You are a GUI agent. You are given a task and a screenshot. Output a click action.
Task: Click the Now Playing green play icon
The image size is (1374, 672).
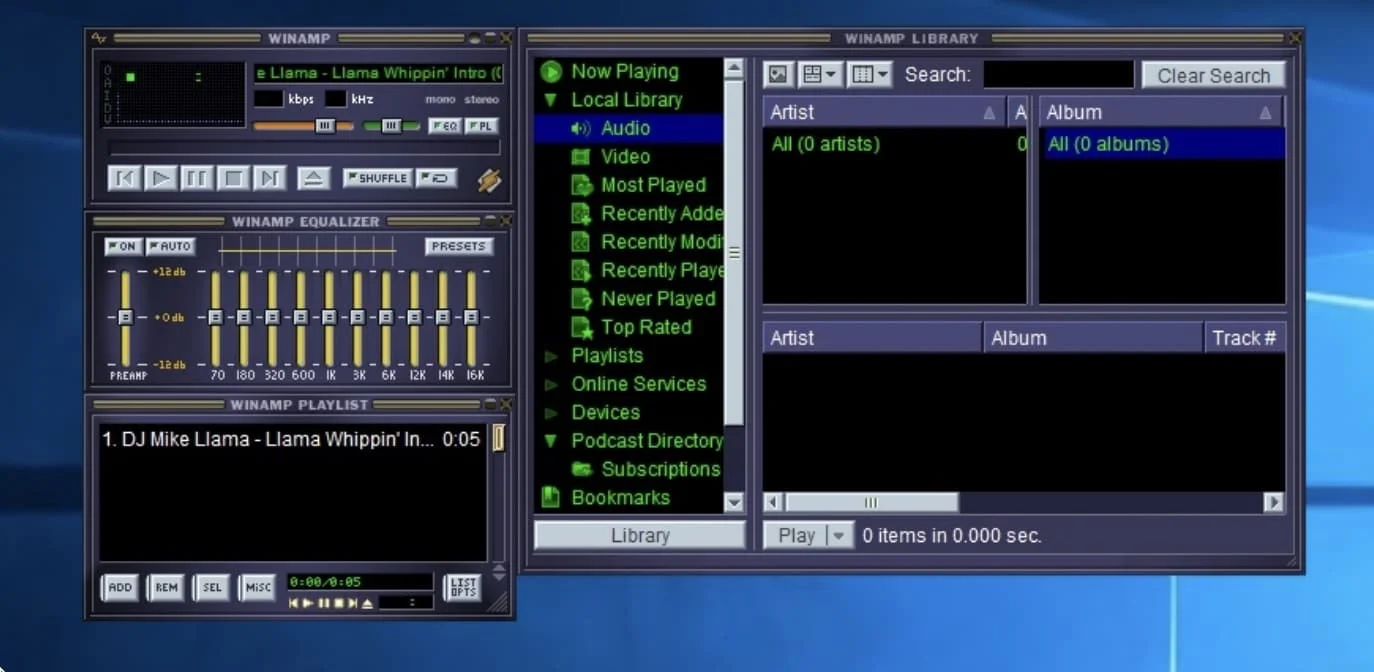[x=551, y=72]
